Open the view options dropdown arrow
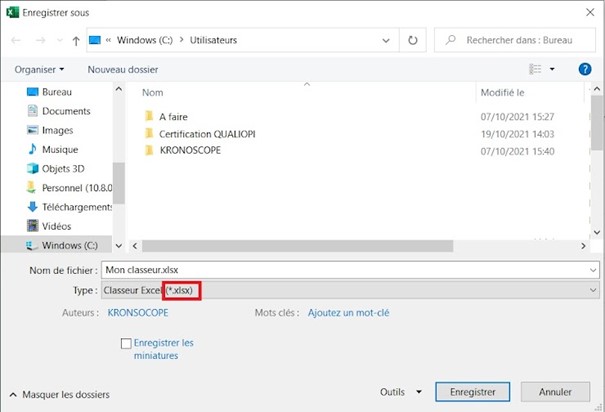Viewport: 605px width, 412px height. [552, 69]
